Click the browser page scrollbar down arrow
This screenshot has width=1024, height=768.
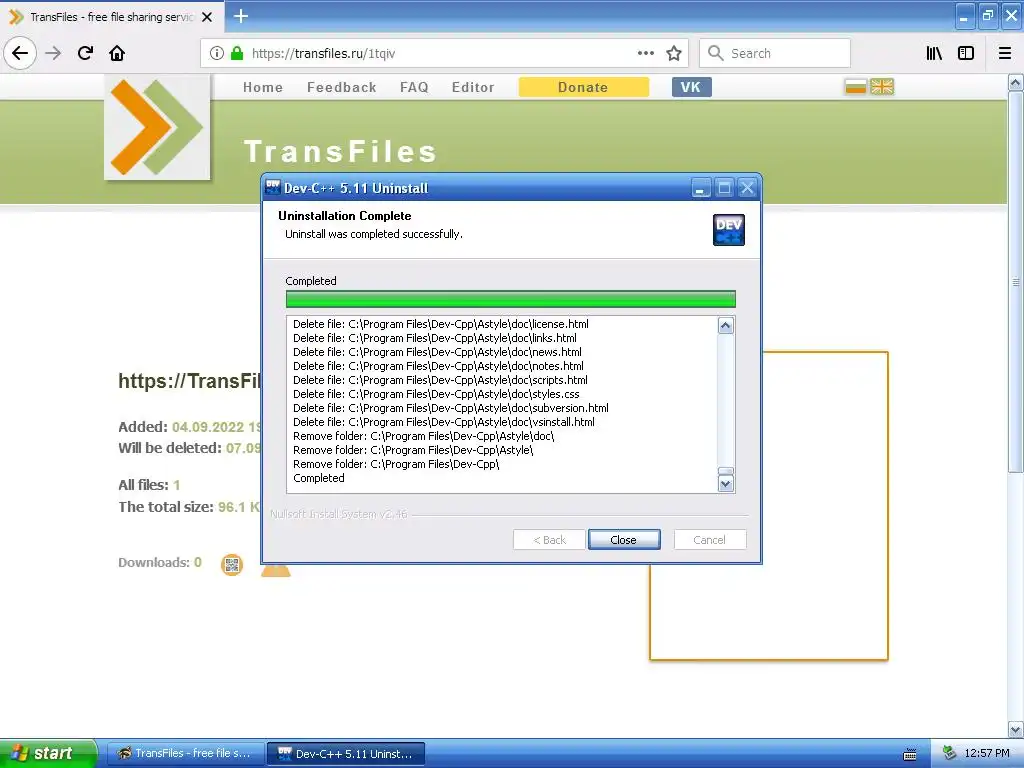pos(1015,729)
